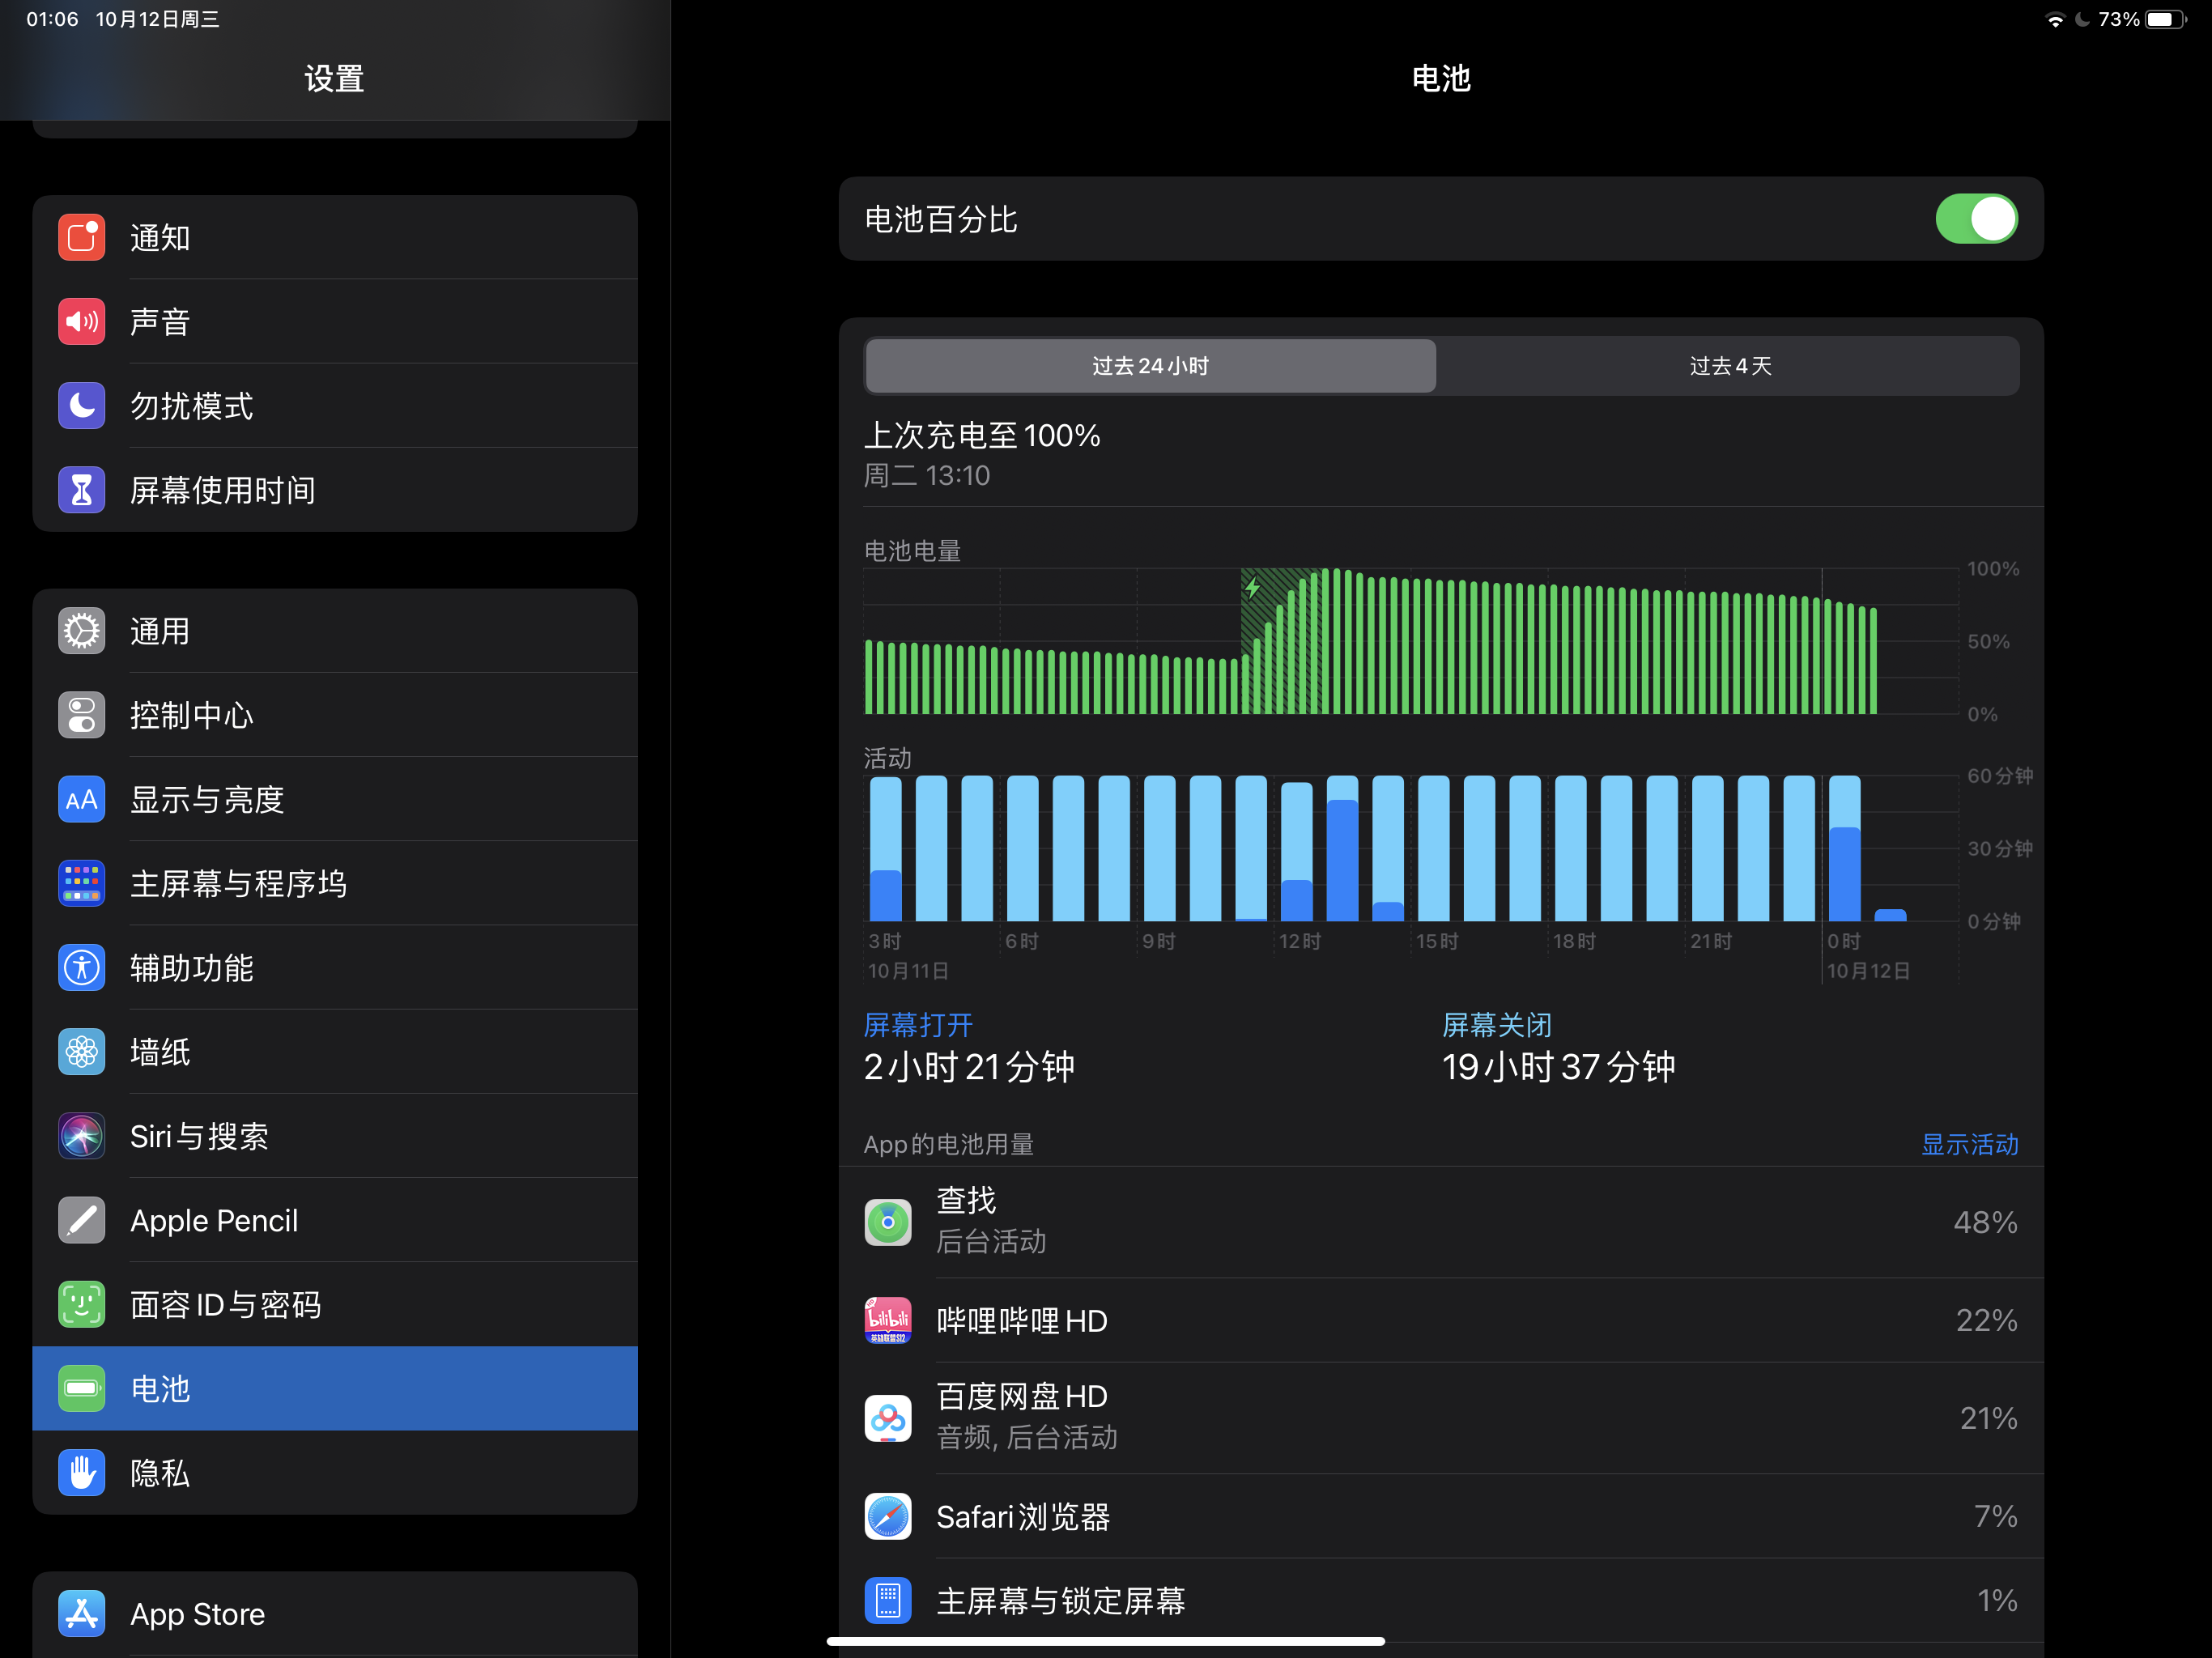This screenshot has width=2212, height=1658.
Task: Open Control Center (控制中心) icon
Action: (81, 715)
